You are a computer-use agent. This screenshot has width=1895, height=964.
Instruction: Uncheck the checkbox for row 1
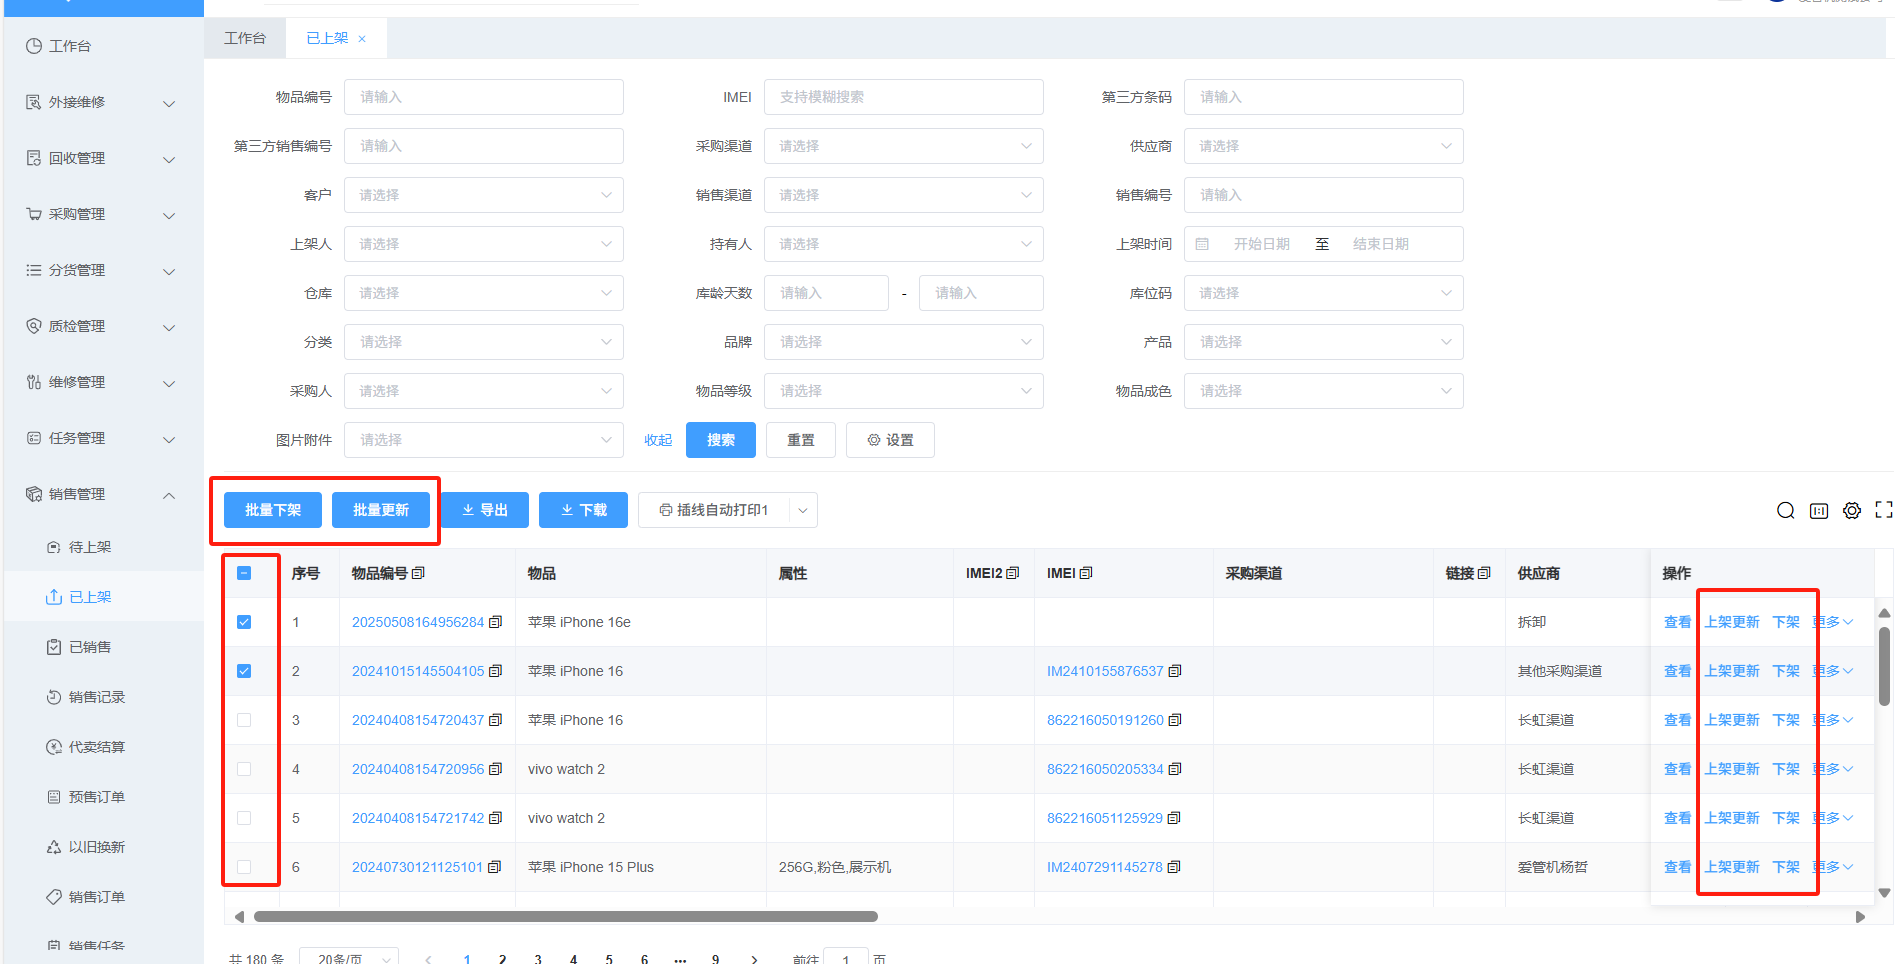click(x=244, y=622)
